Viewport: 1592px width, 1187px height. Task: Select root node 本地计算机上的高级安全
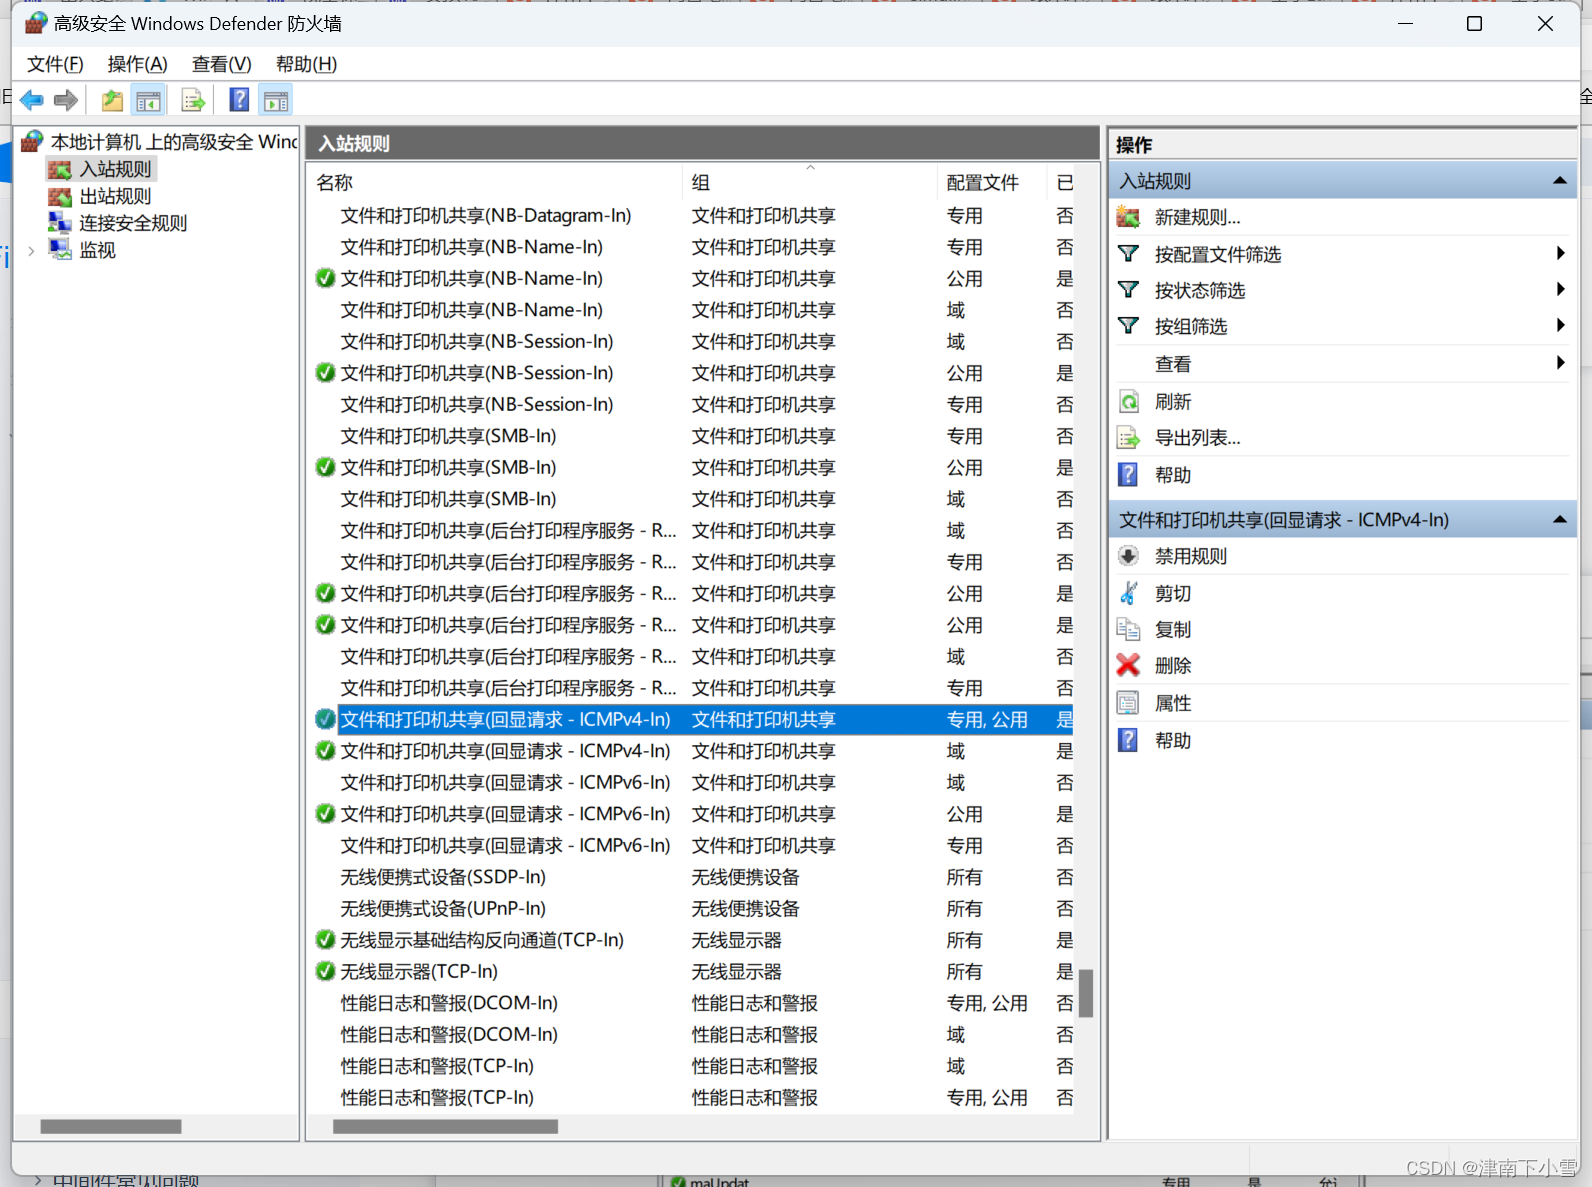pyautogui.click(x=174, y=142)
